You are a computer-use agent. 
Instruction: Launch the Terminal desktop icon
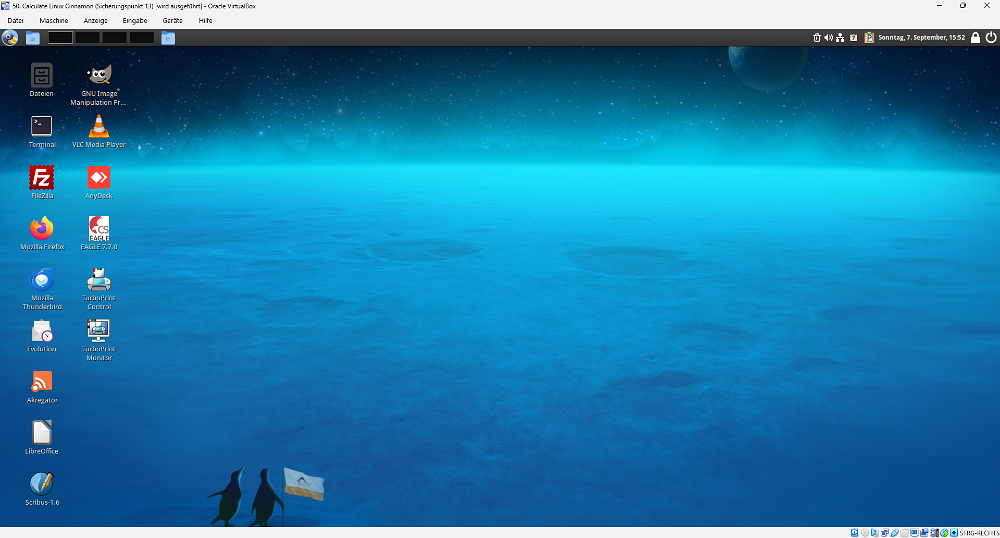pos(42,127)
